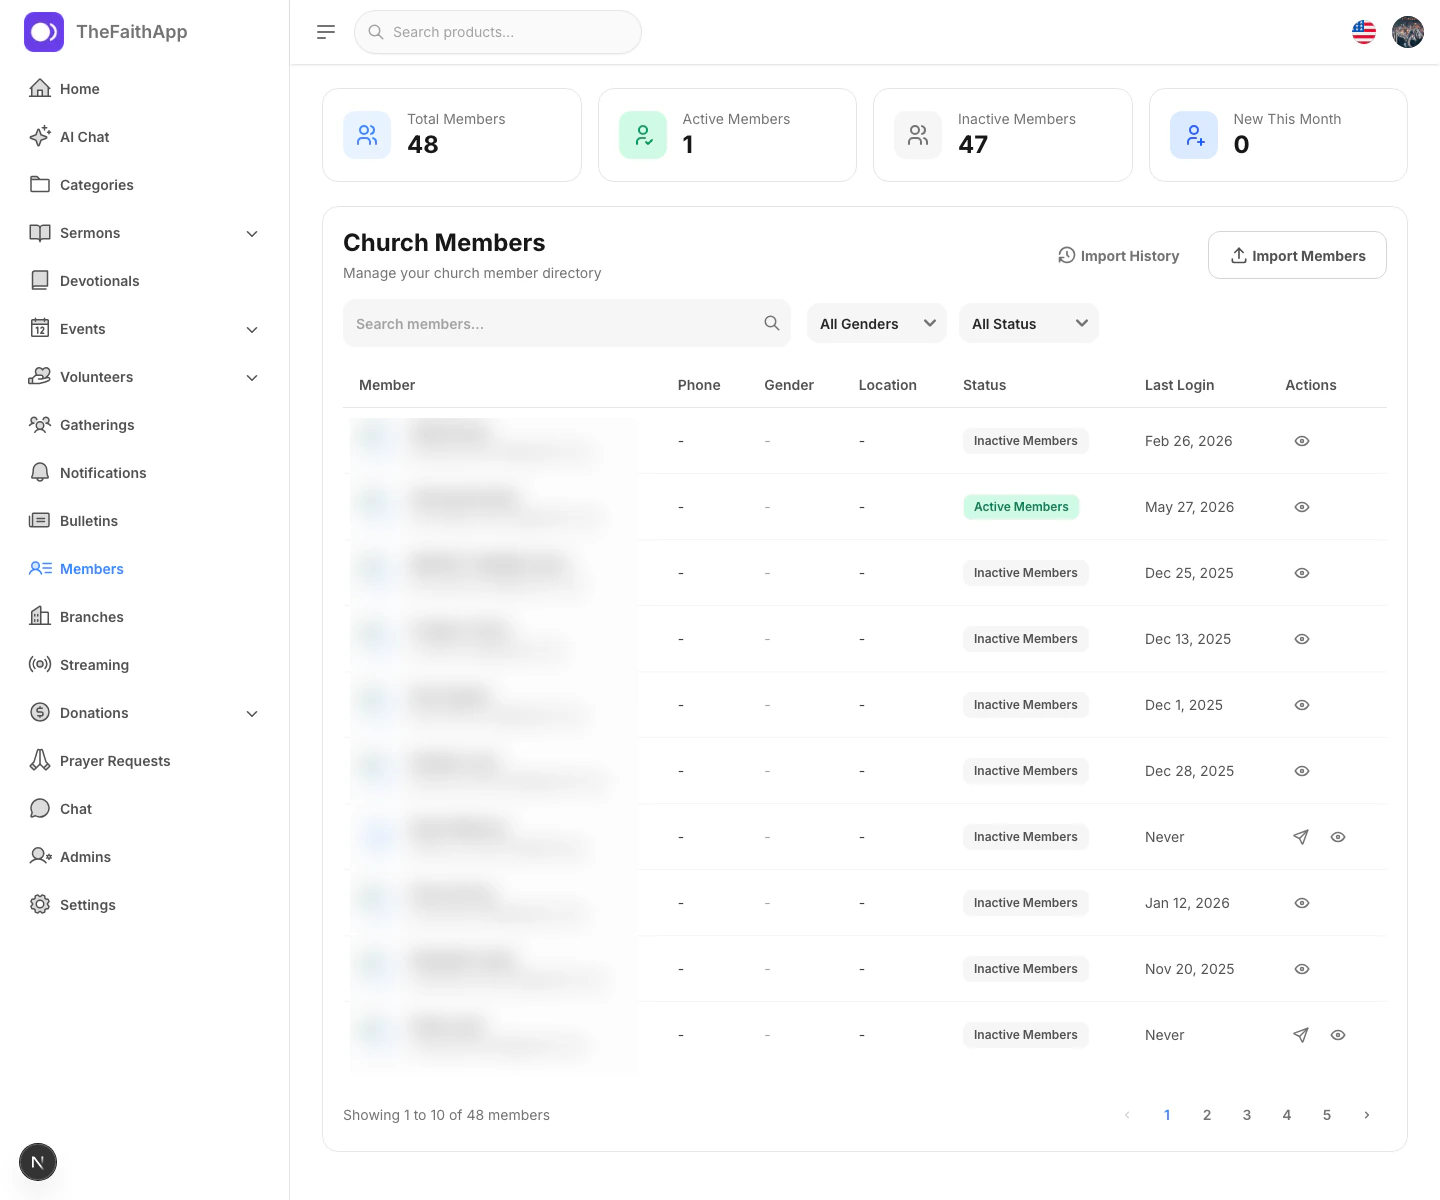
Task: Focus the Search products field
Action: click(x=498, y=32)
